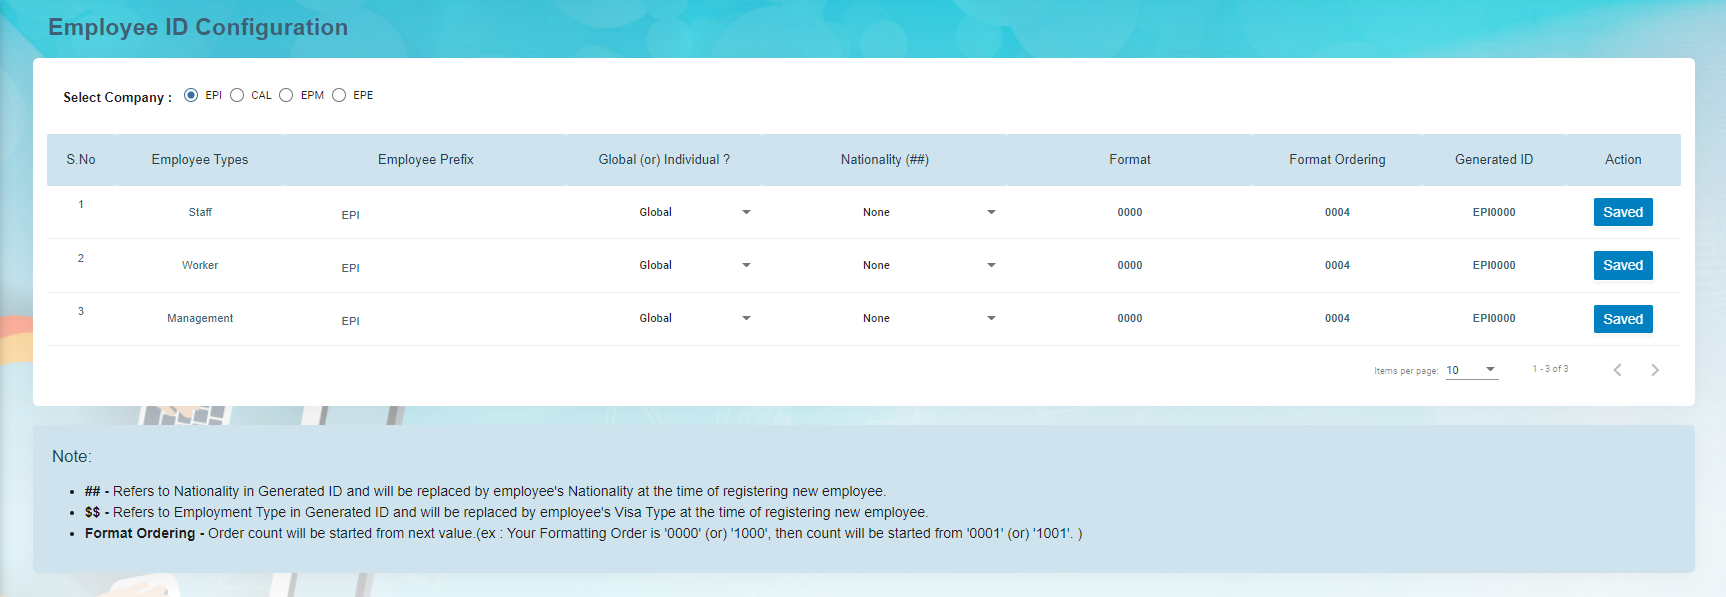
Task: Open Nationality dropdown for Staff row
Action: point(929,212)
